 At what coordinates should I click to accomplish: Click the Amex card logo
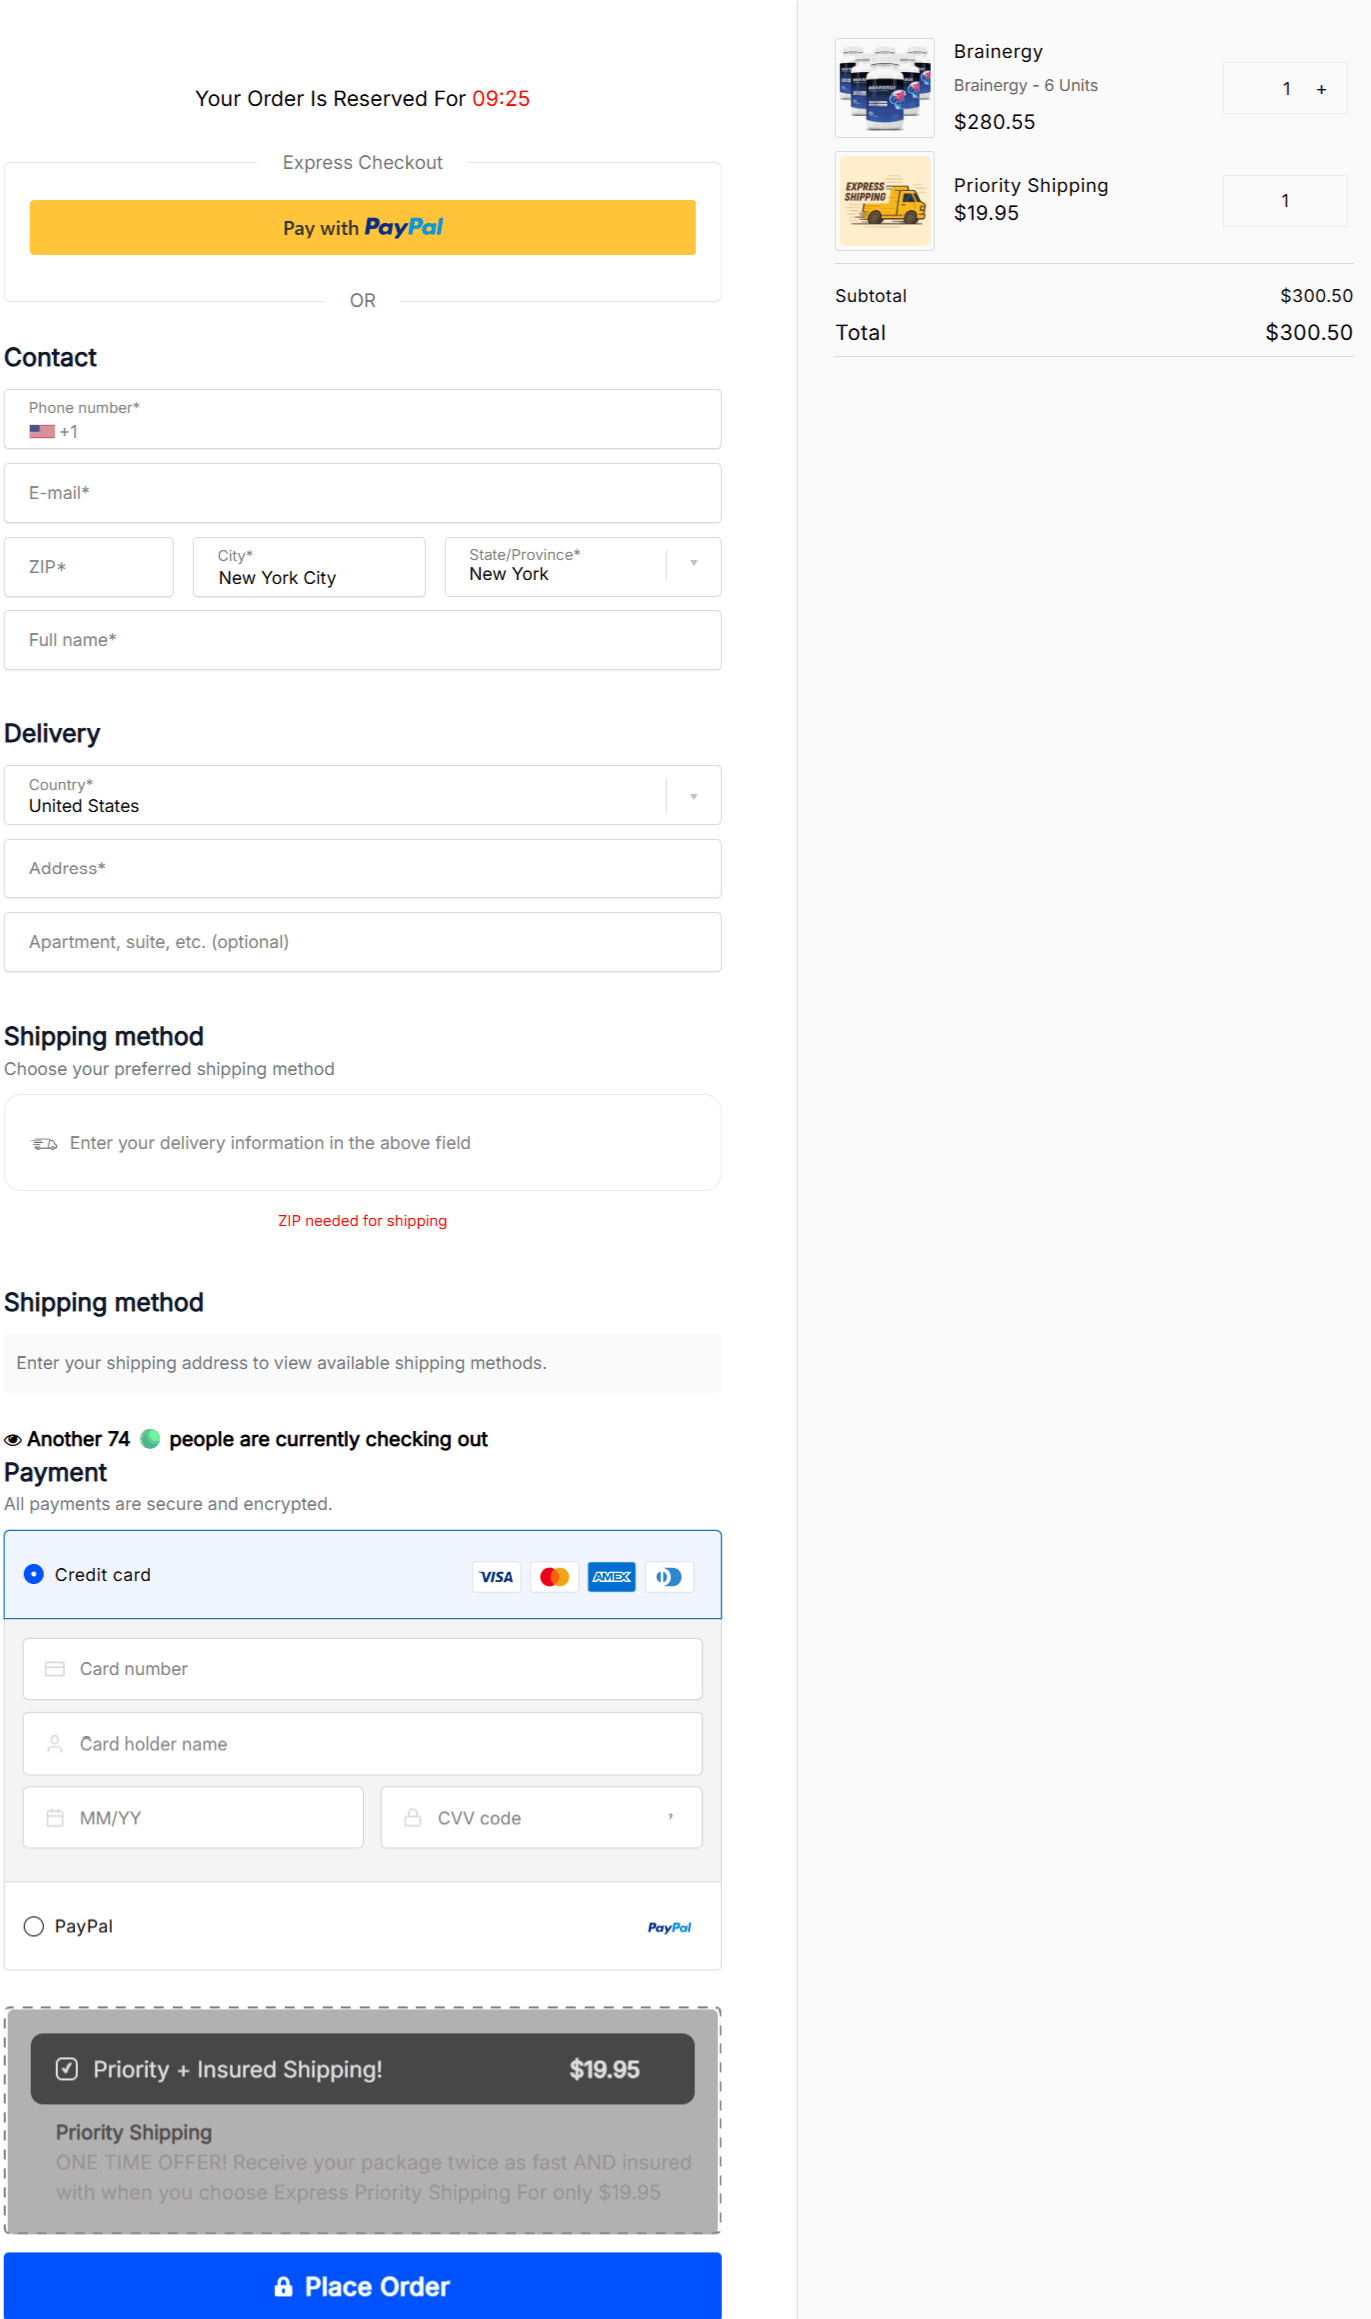coord(612,1577)
